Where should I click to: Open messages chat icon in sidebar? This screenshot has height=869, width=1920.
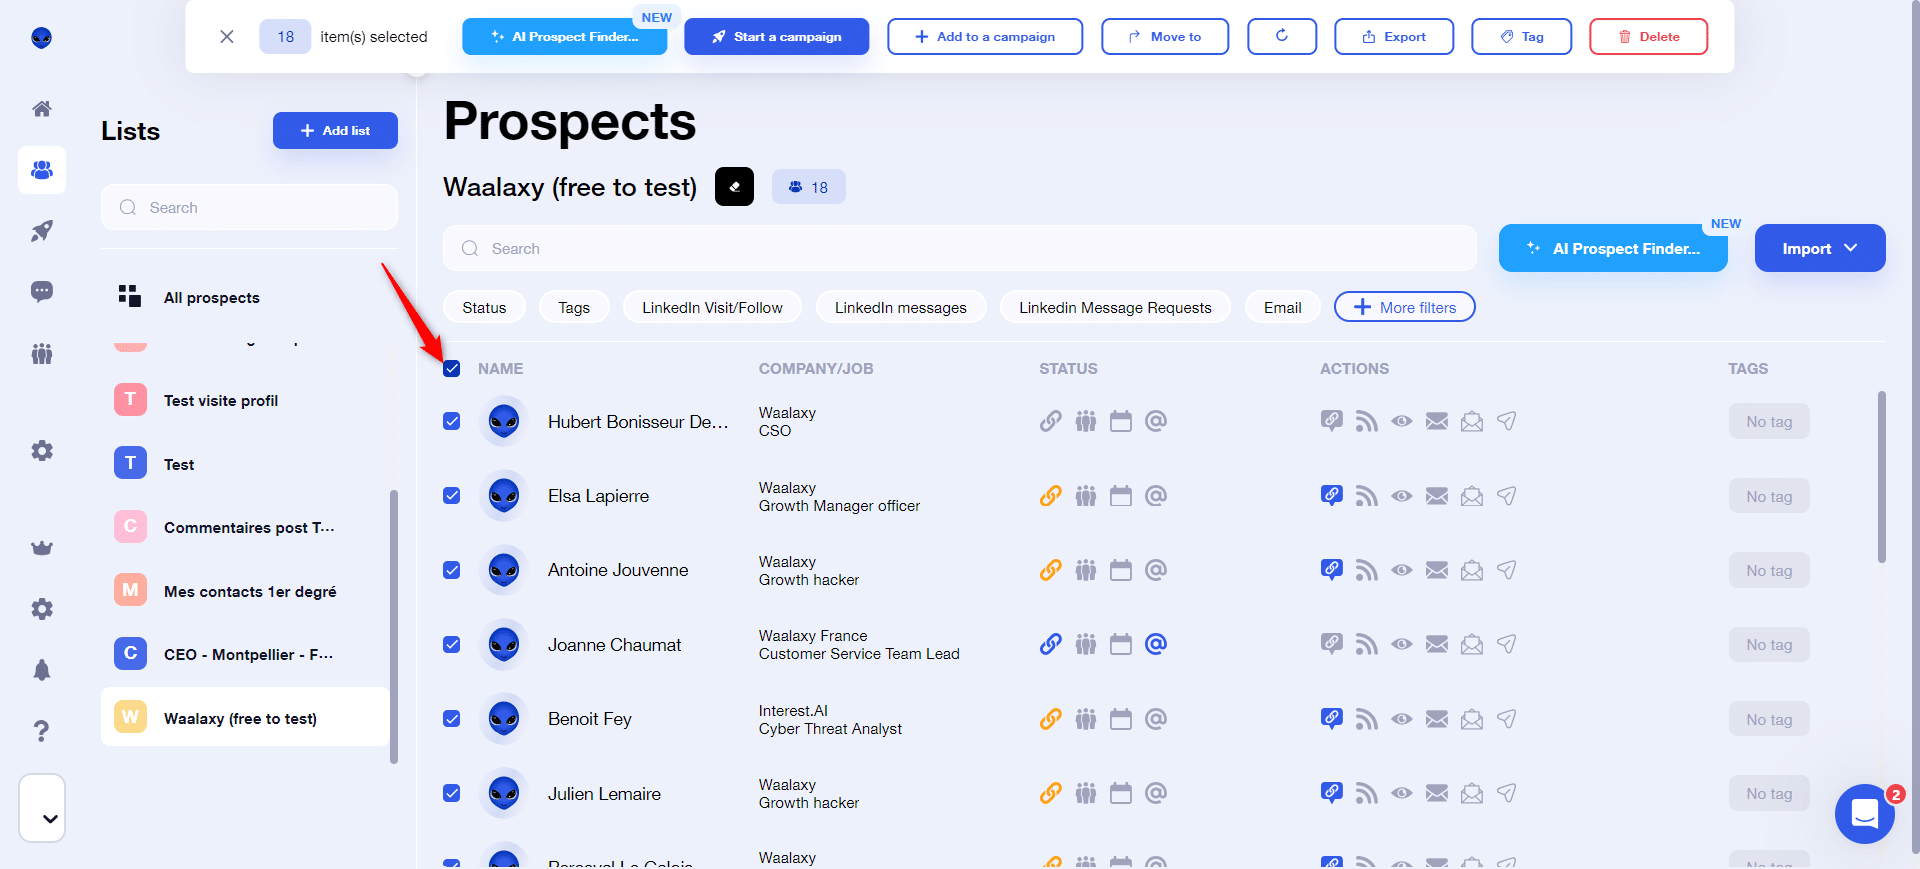tap(42, 291)
